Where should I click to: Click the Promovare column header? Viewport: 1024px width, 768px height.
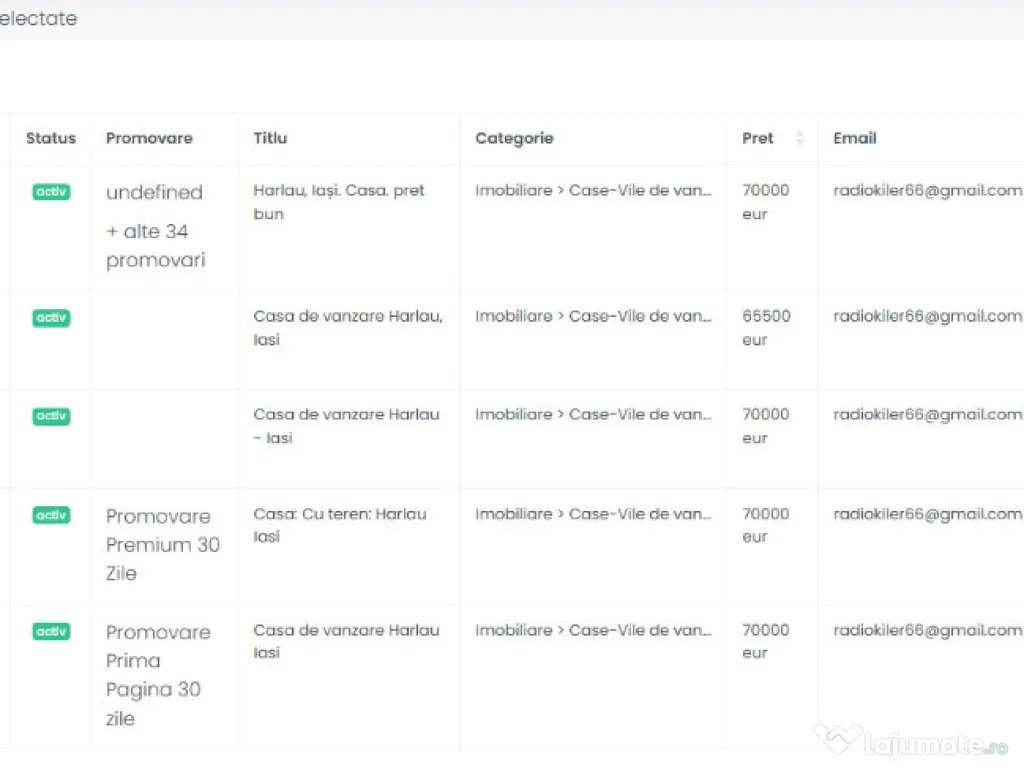coord(149,138)
